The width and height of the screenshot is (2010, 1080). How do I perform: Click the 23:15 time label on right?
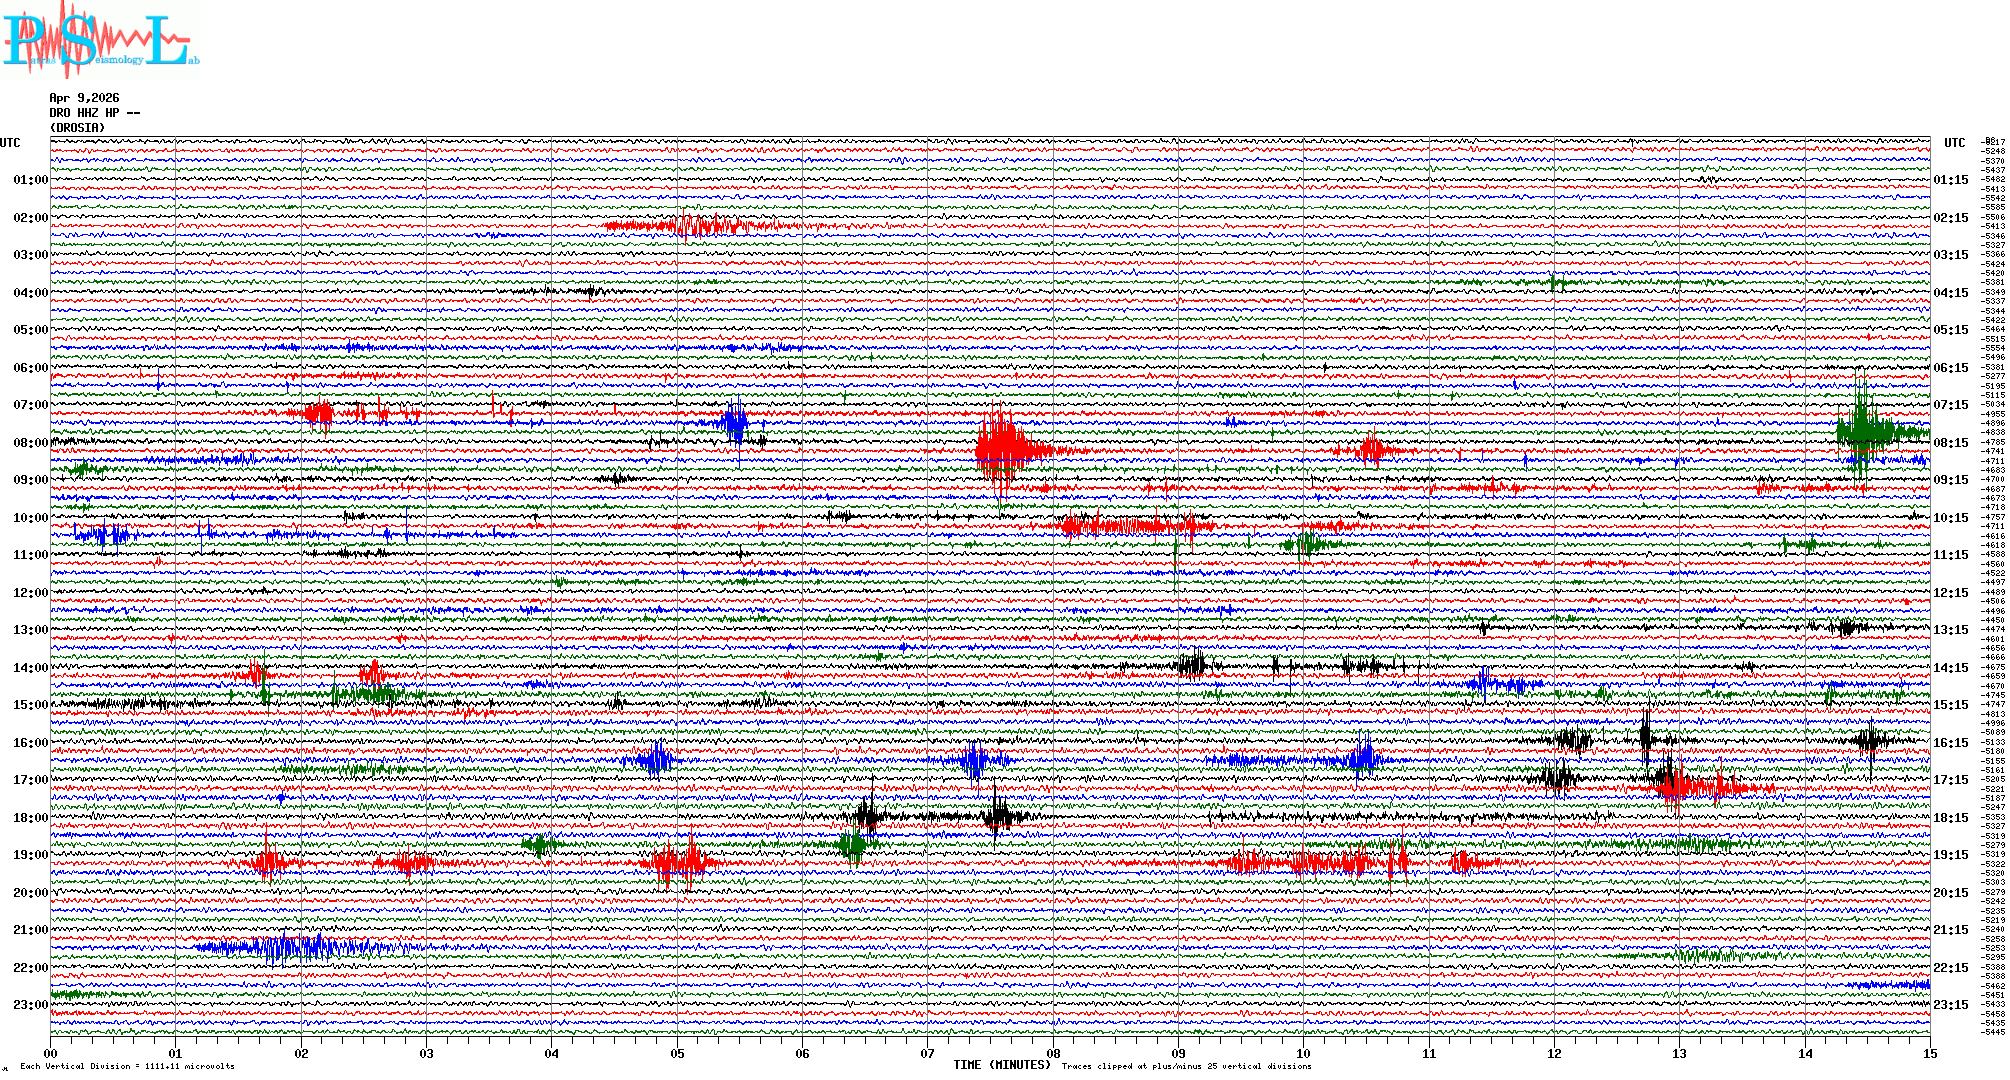(x=1950, y=1005)
